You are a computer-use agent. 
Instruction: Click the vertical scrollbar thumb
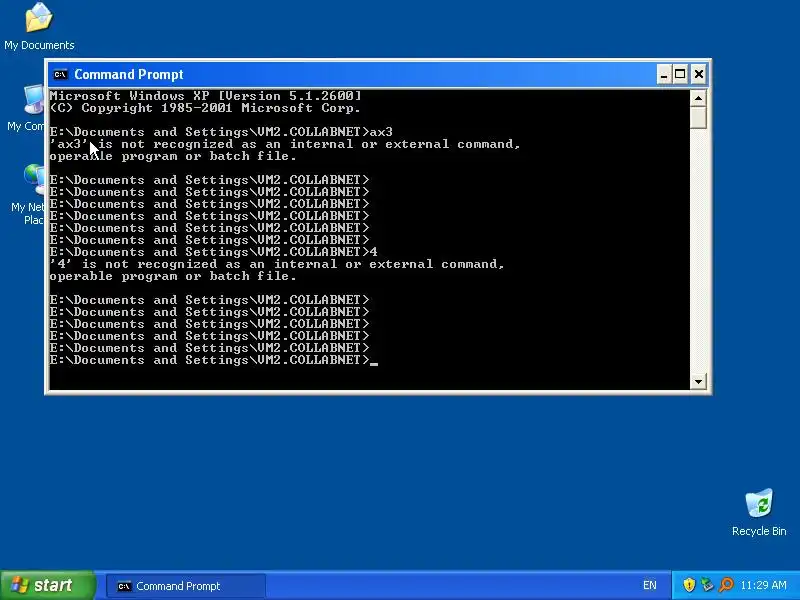(x=698, y=117)
